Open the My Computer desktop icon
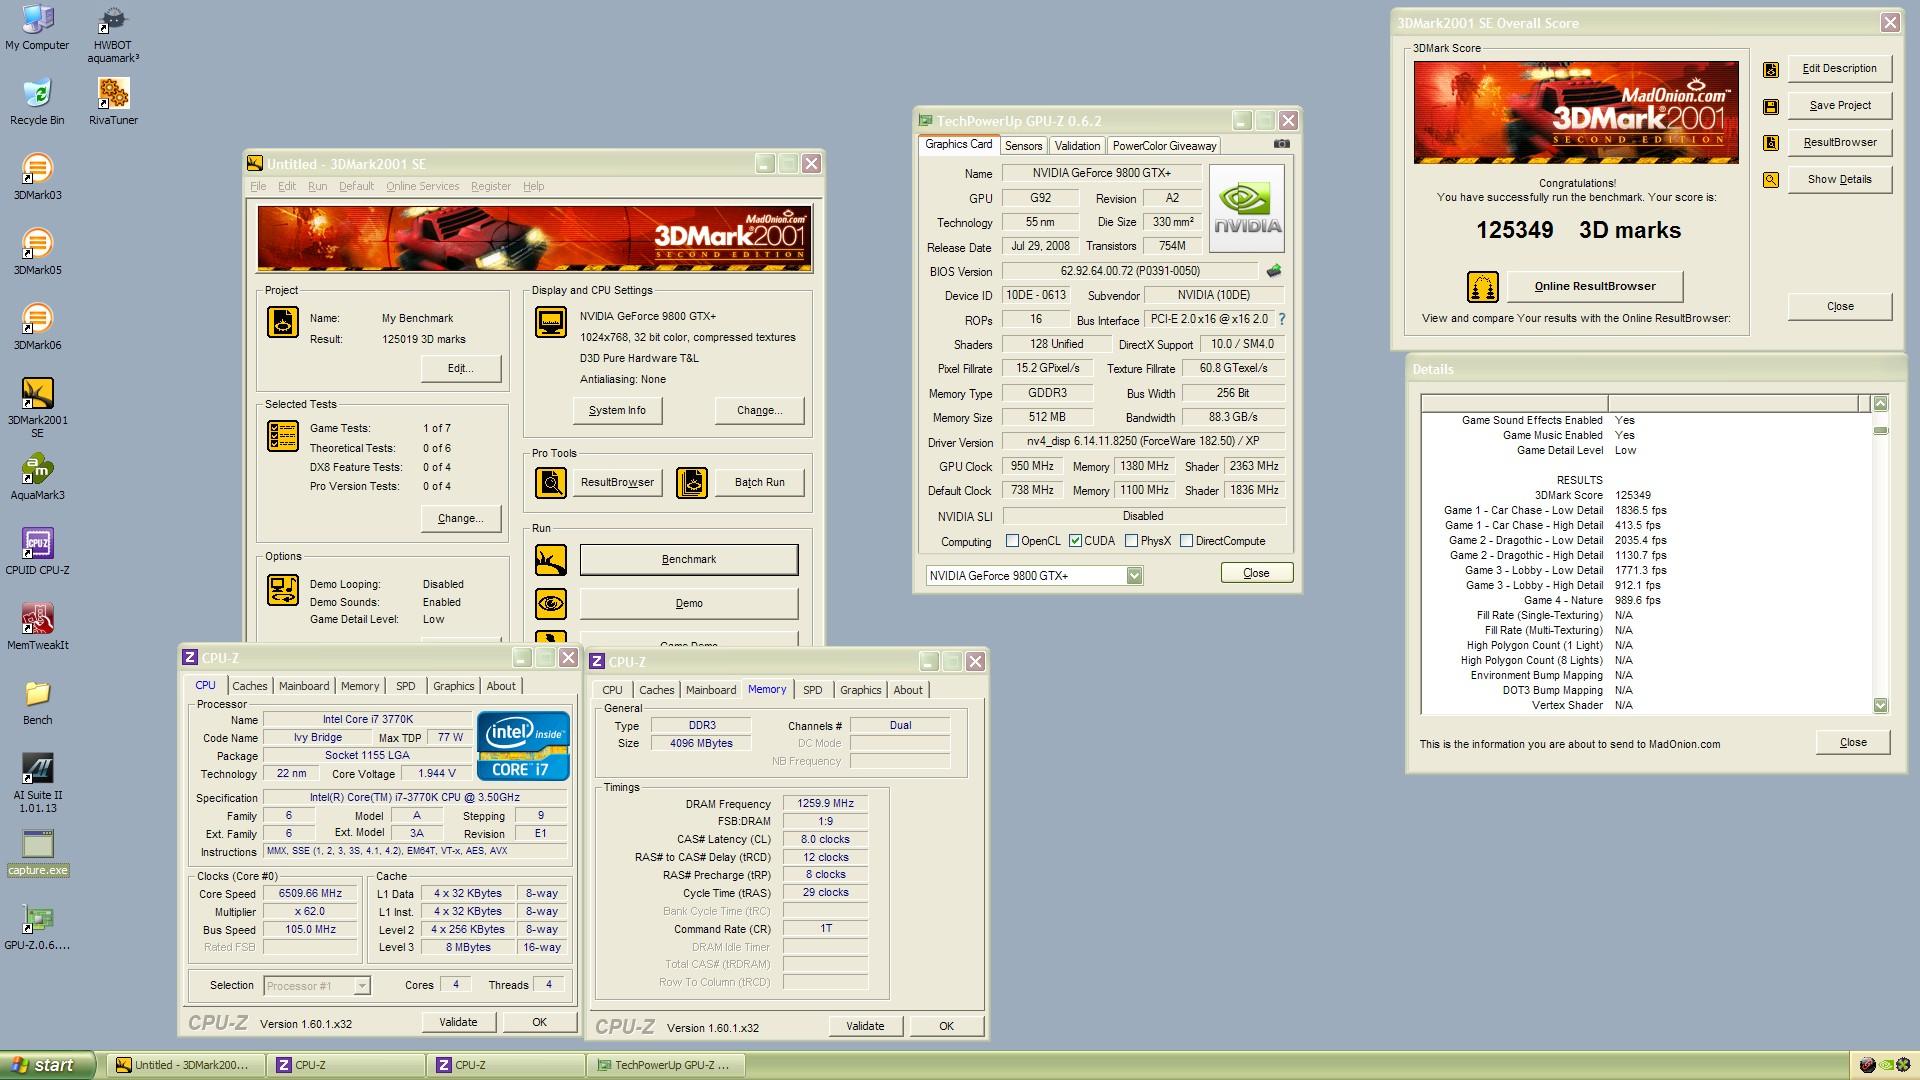1920x1080 pixels. [x=37, y=27]
